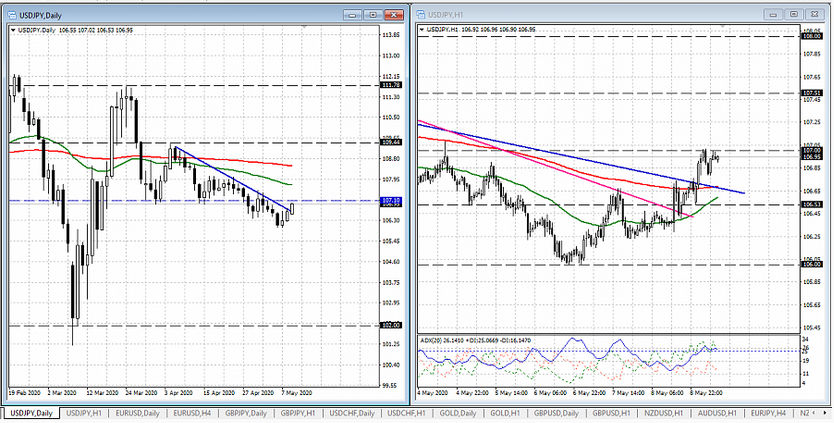Minimize the USDJPY,Daily chart window
Viewport: 834px width, 423px height.
coord(352,14)
